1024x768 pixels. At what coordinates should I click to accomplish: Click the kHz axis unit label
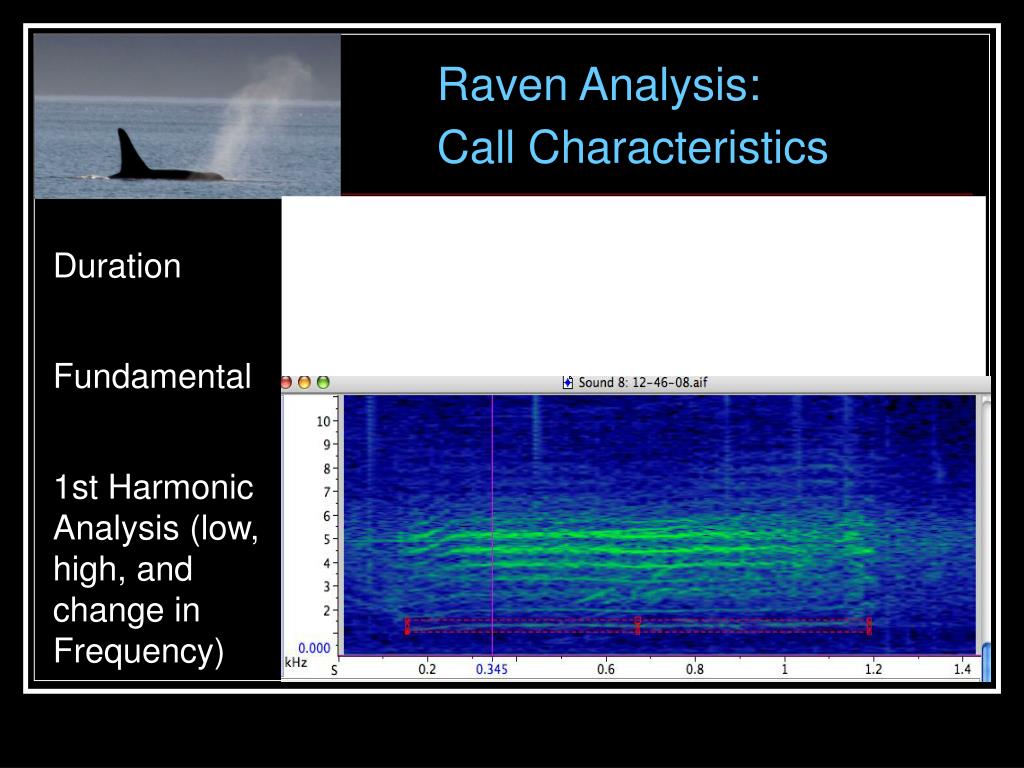(298, 662)
